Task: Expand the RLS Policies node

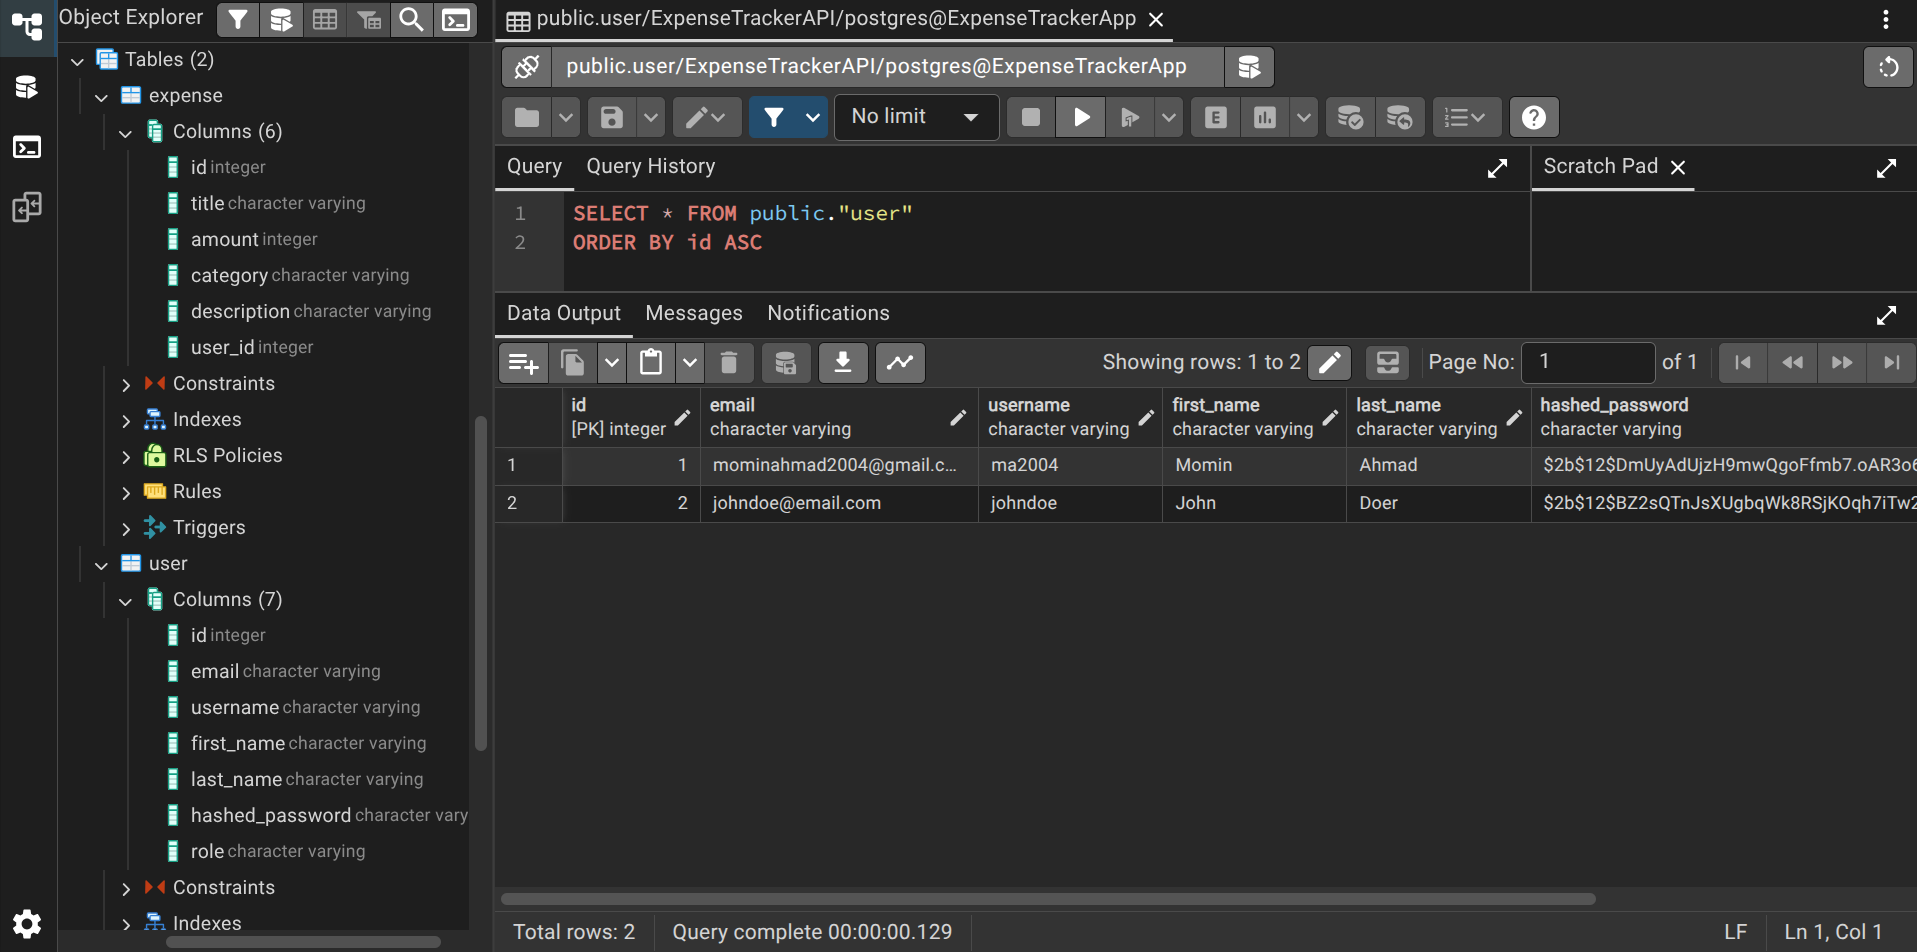Action: coord(125,457)
